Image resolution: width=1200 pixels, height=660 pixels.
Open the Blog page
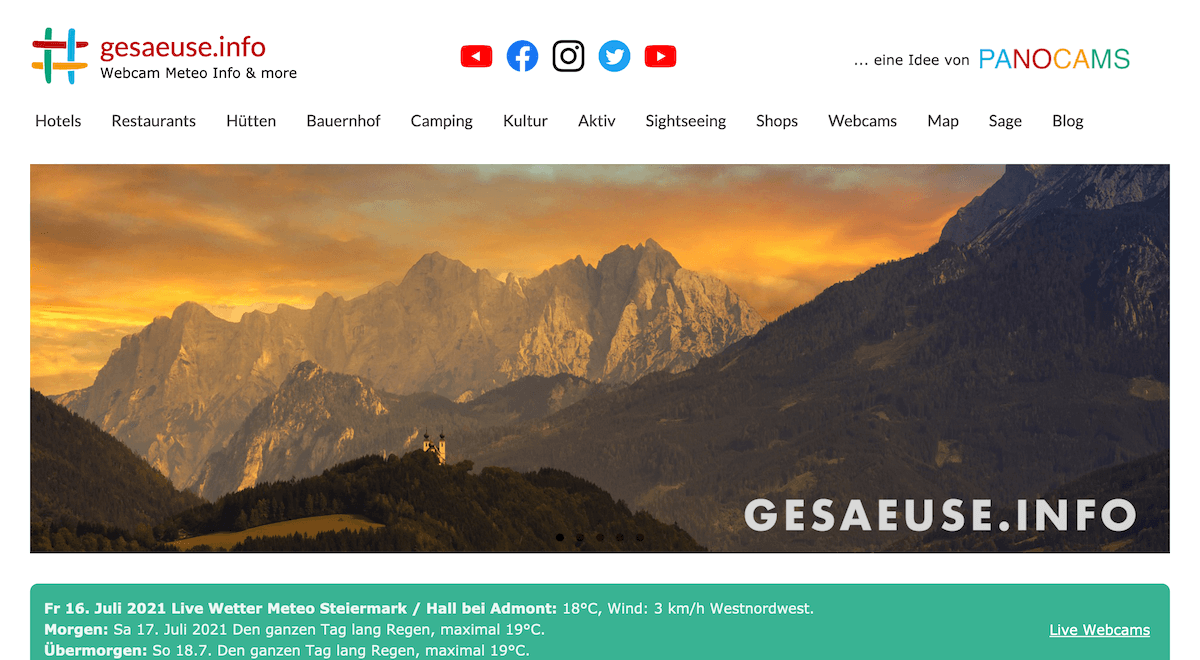(1068, 121)
